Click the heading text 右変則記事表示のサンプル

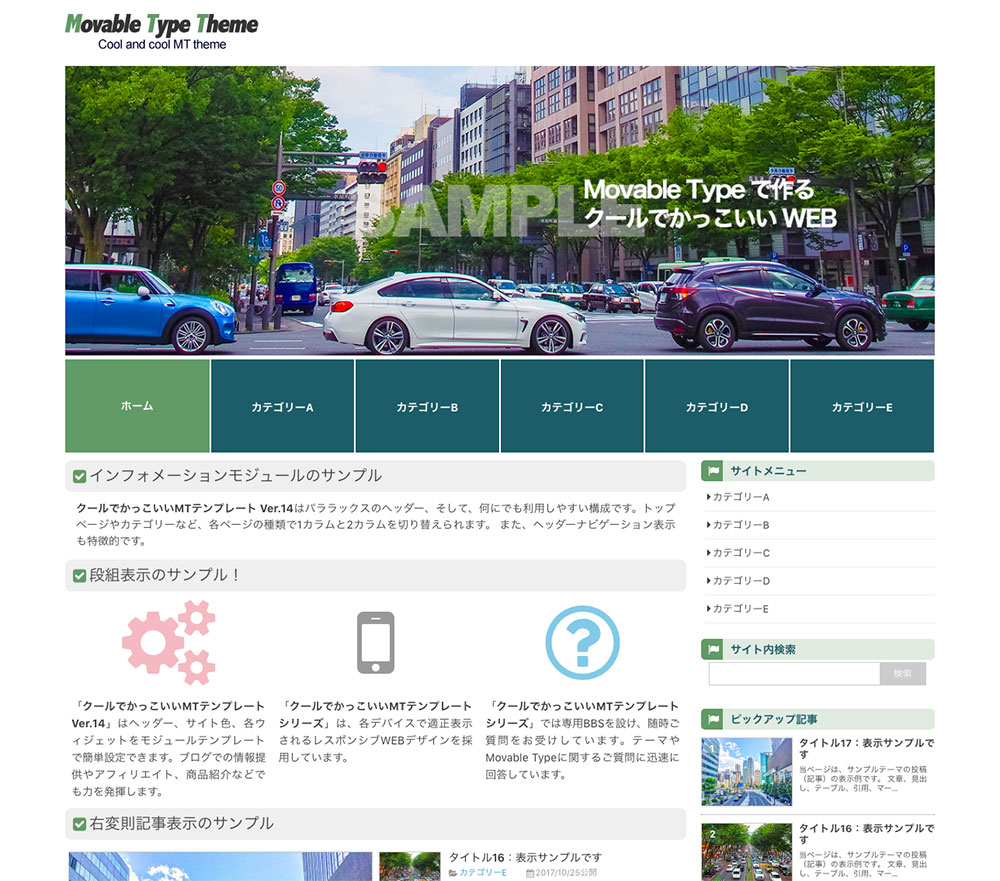(182, 824)
